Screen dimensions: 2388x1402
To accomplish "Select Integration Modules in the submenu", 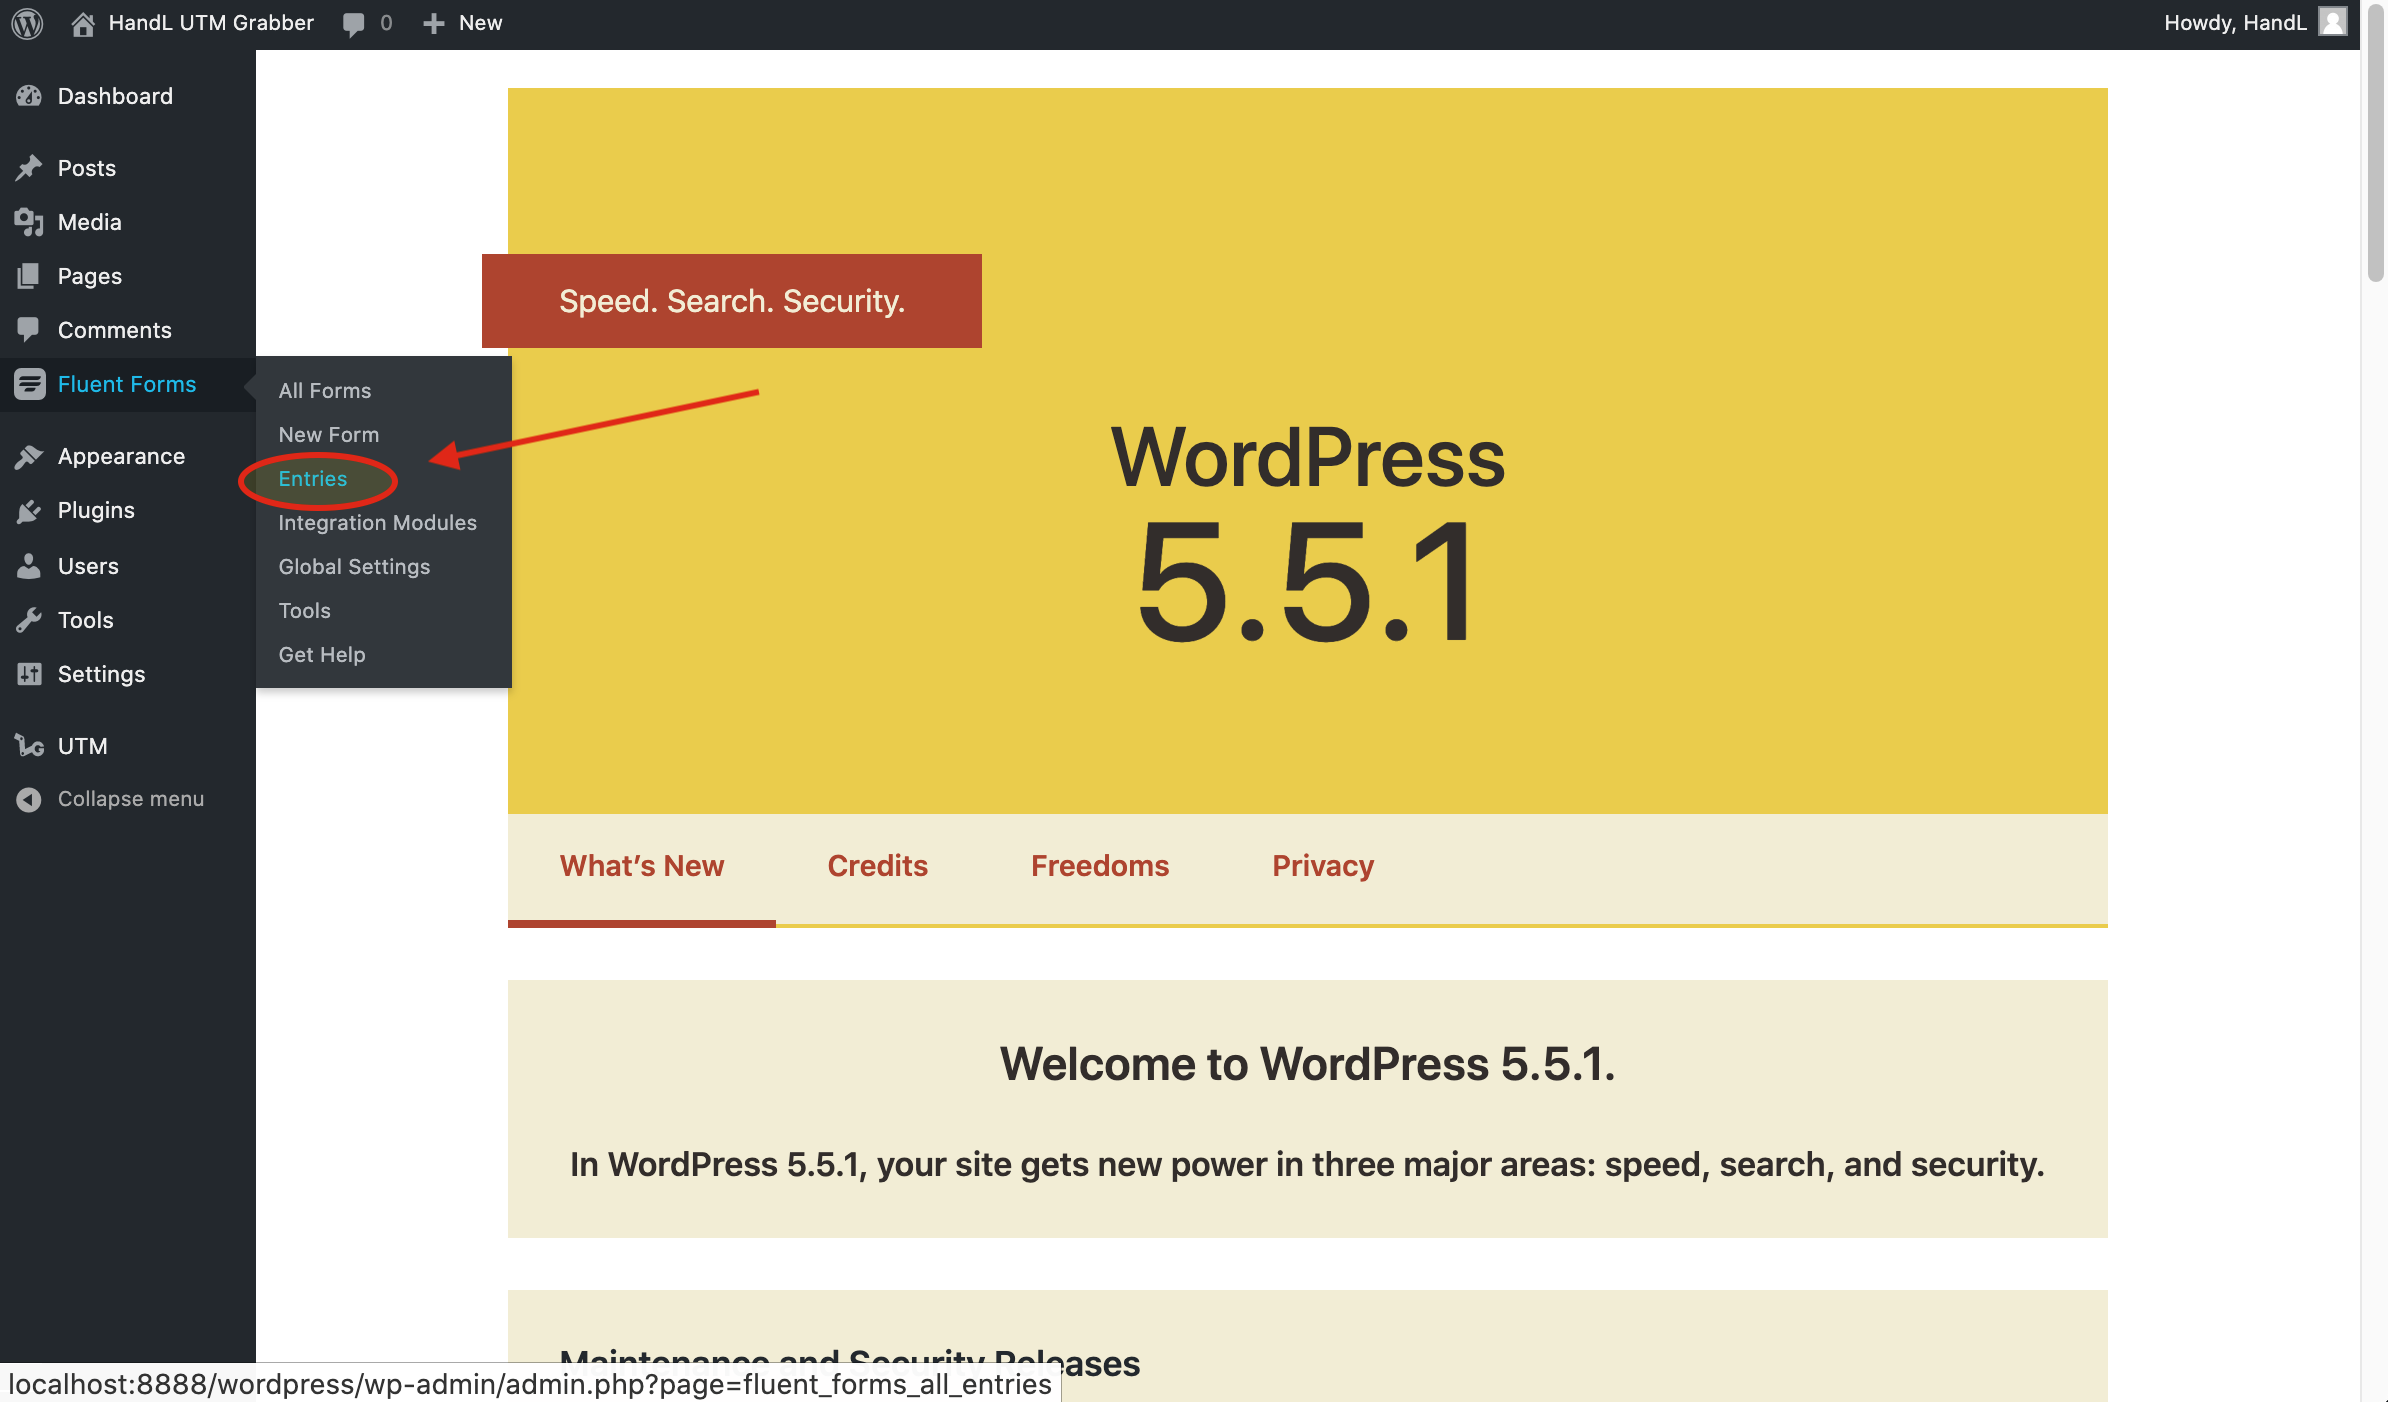I will (377, 523).
